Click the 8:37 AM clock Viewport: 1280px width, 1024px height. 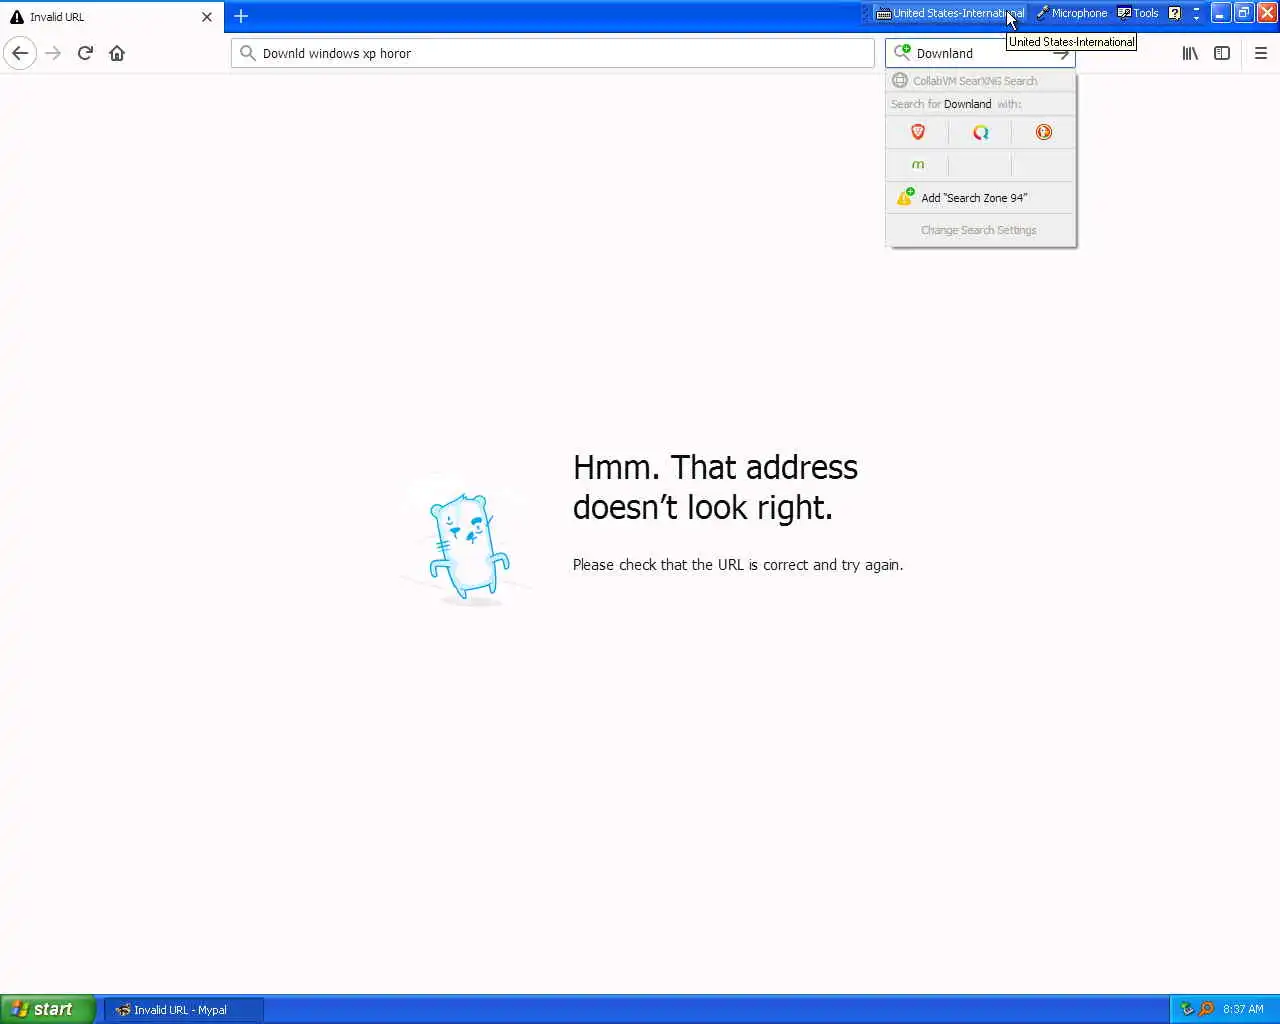click(1243, 1009)
